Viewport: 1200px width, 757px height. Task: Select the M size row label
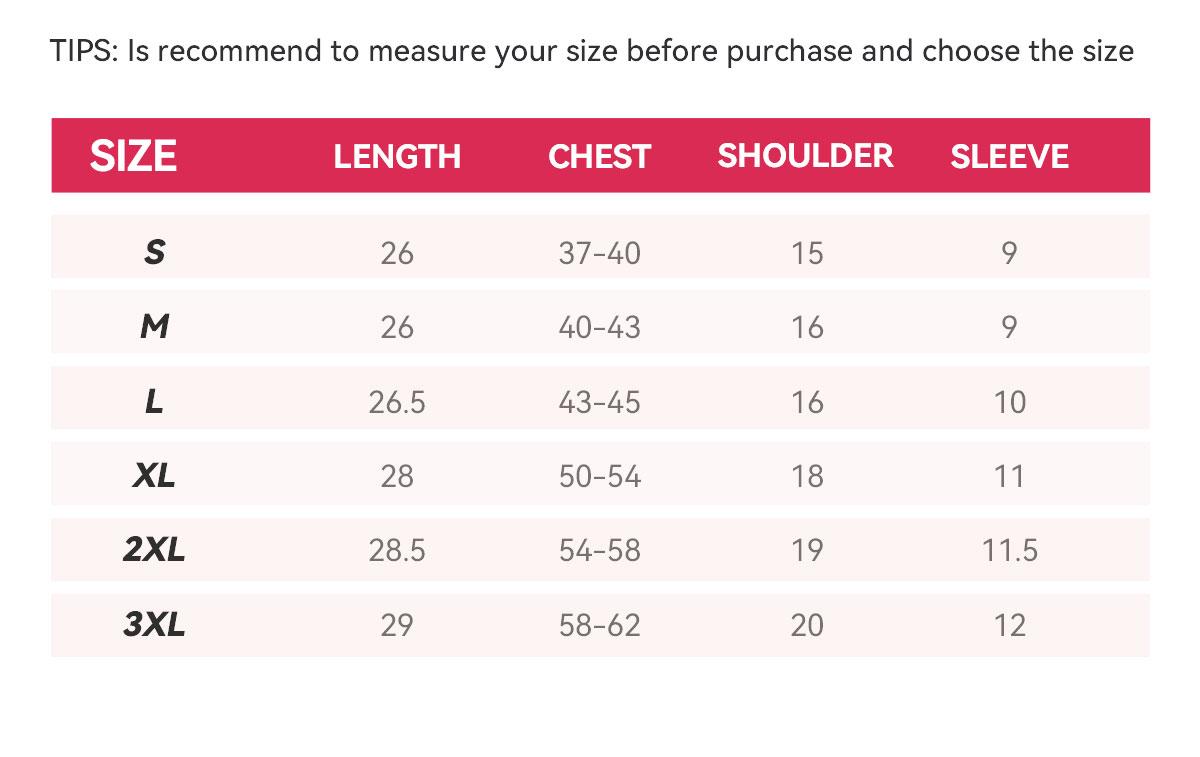pyautogui.click(x=154, y=327)
